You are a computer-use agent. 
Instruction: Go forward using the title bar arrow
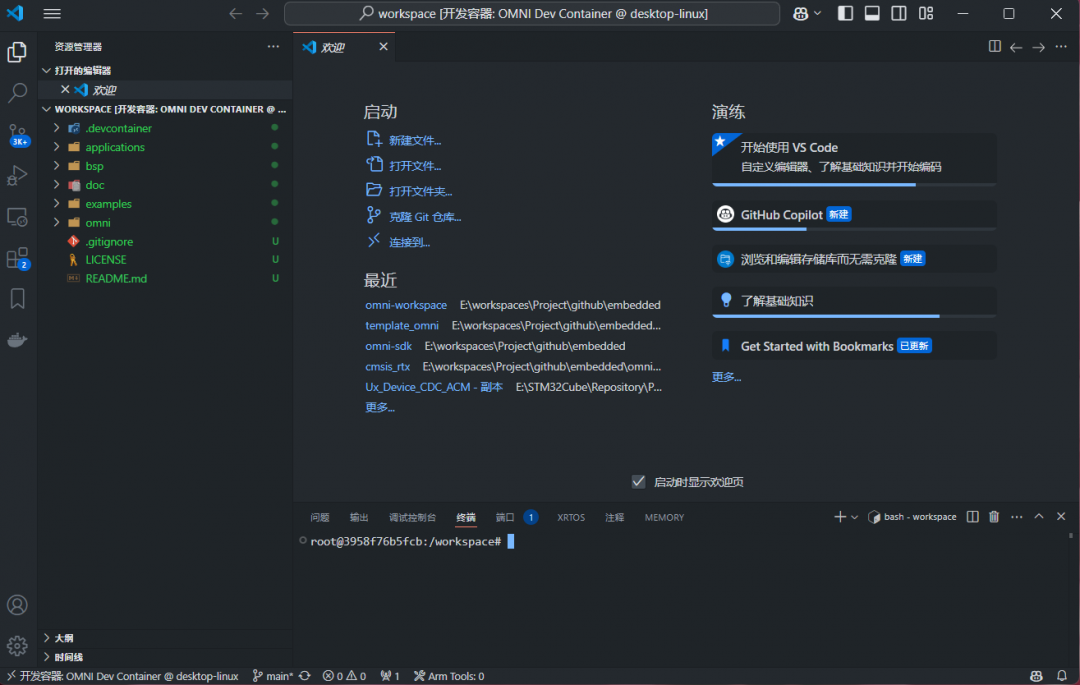262,14
